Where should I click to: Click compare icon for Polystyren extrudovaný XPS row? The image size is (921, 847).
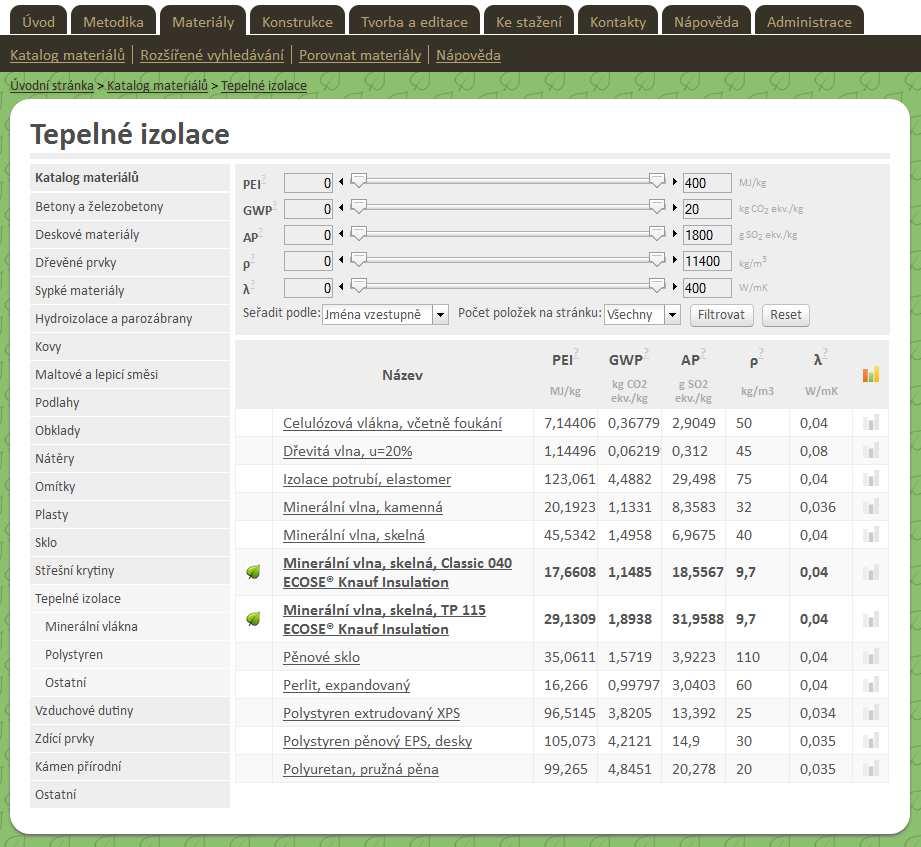click(870, 713)
